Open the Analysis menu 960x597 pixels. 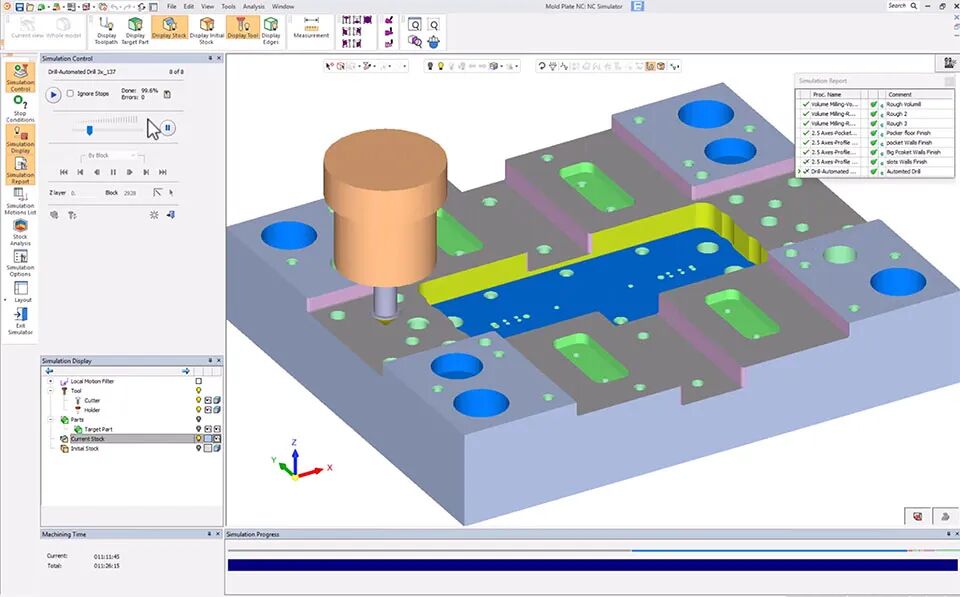coord(253,6)
